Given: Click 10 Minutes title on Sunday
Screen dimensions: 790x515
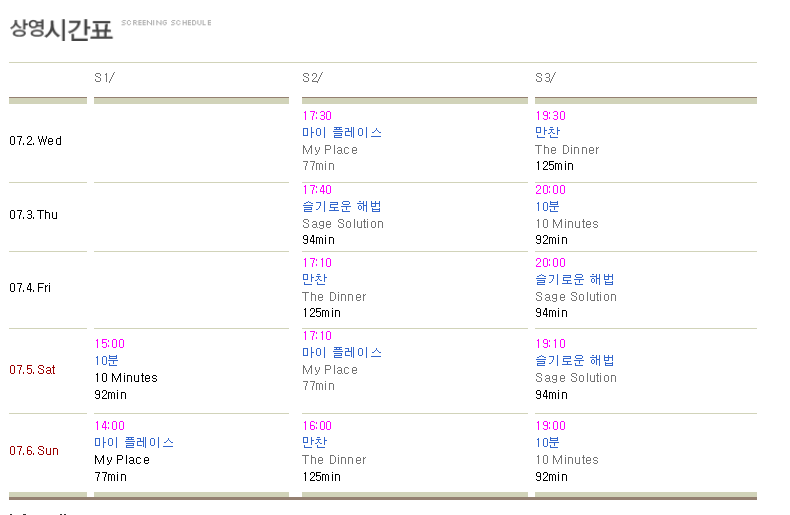Looking at the screenshot, I should click(x=567, y=460).
